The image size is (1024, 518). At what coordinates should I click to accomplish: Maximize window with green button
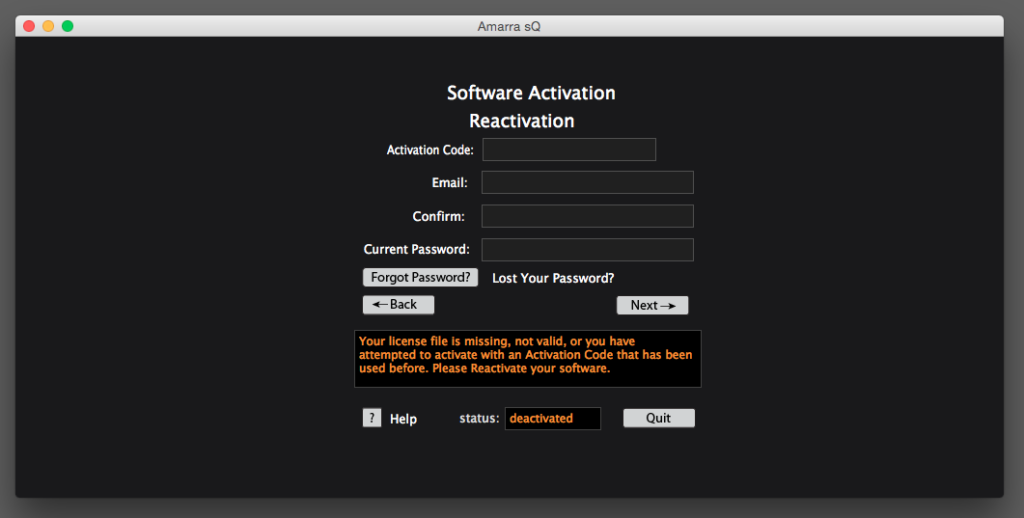point(67,26)
